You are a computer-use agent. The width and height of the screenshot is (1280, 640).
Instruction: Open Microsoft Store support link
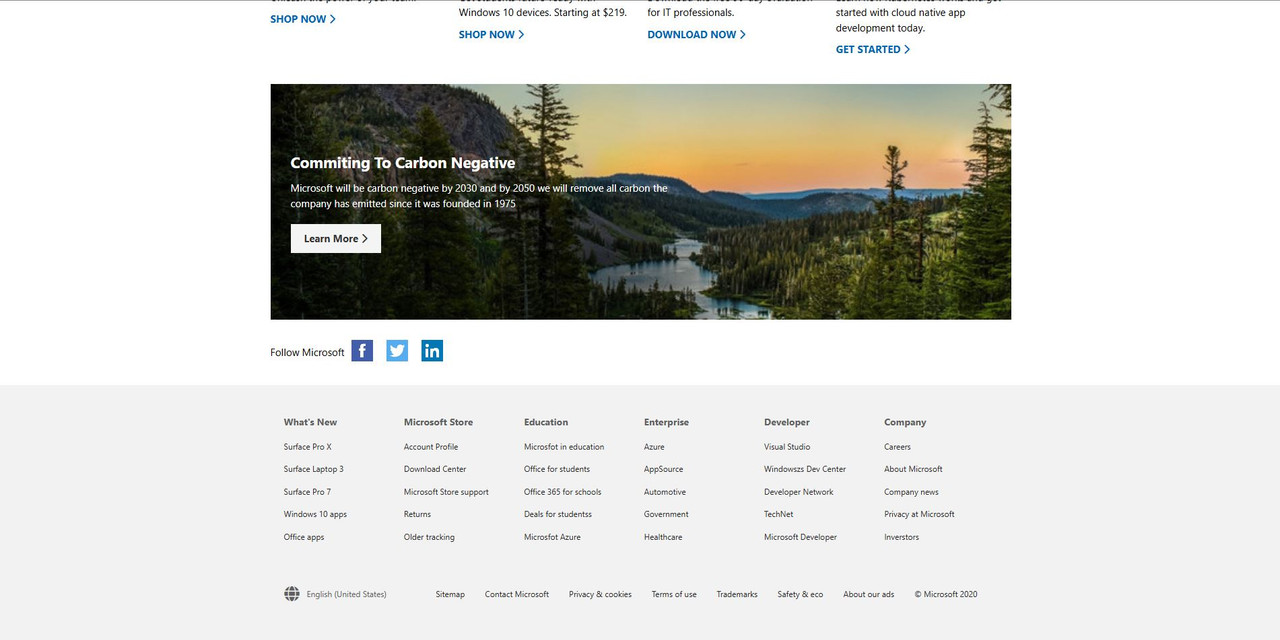pyautogui.click(x=446, y=492)
